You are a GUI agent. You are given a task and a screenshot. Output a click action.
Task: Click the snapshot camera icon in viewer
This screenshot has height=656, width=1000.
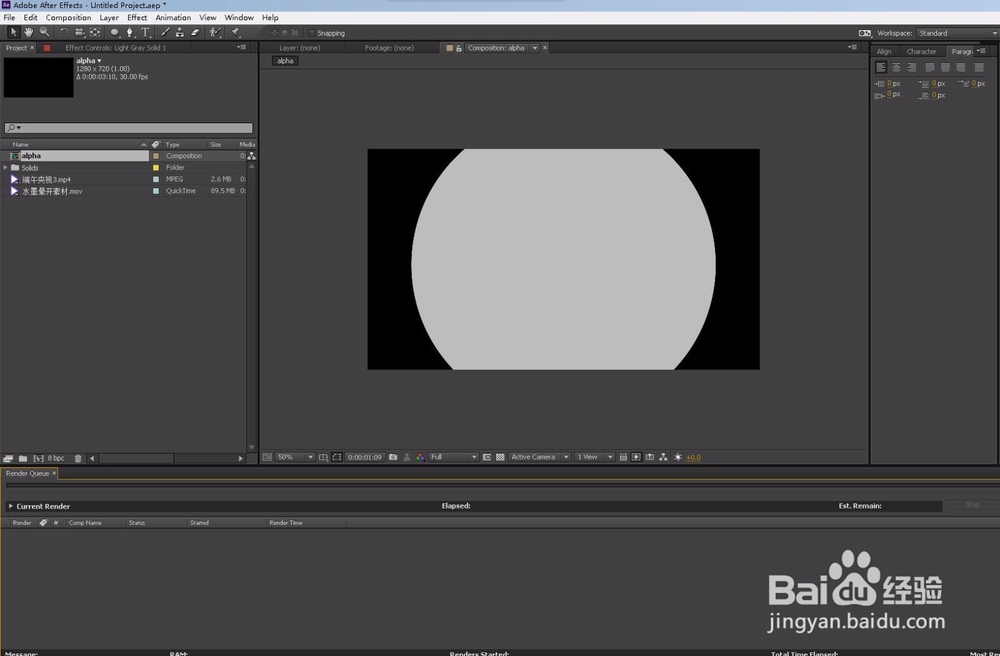[x=393, y=457]
